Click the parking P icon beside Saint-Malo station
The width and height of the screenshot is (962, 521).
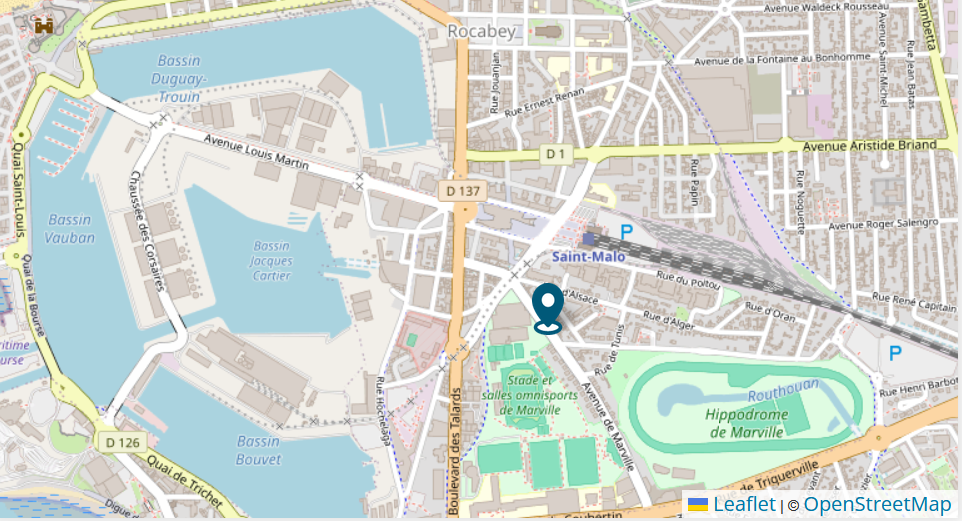coord(626,232)
